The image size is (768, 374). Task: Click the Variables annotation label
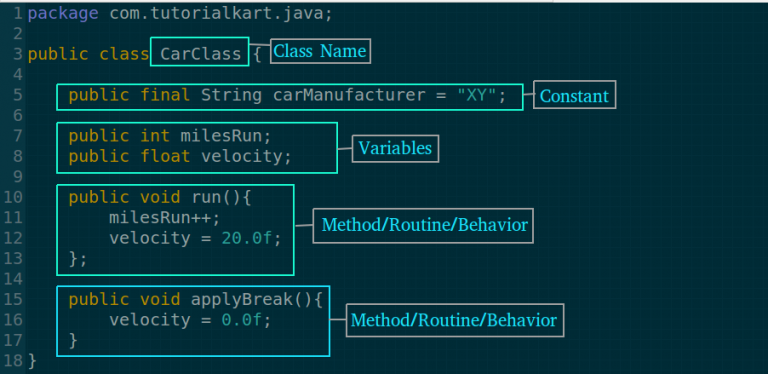(x=395, y=148)
